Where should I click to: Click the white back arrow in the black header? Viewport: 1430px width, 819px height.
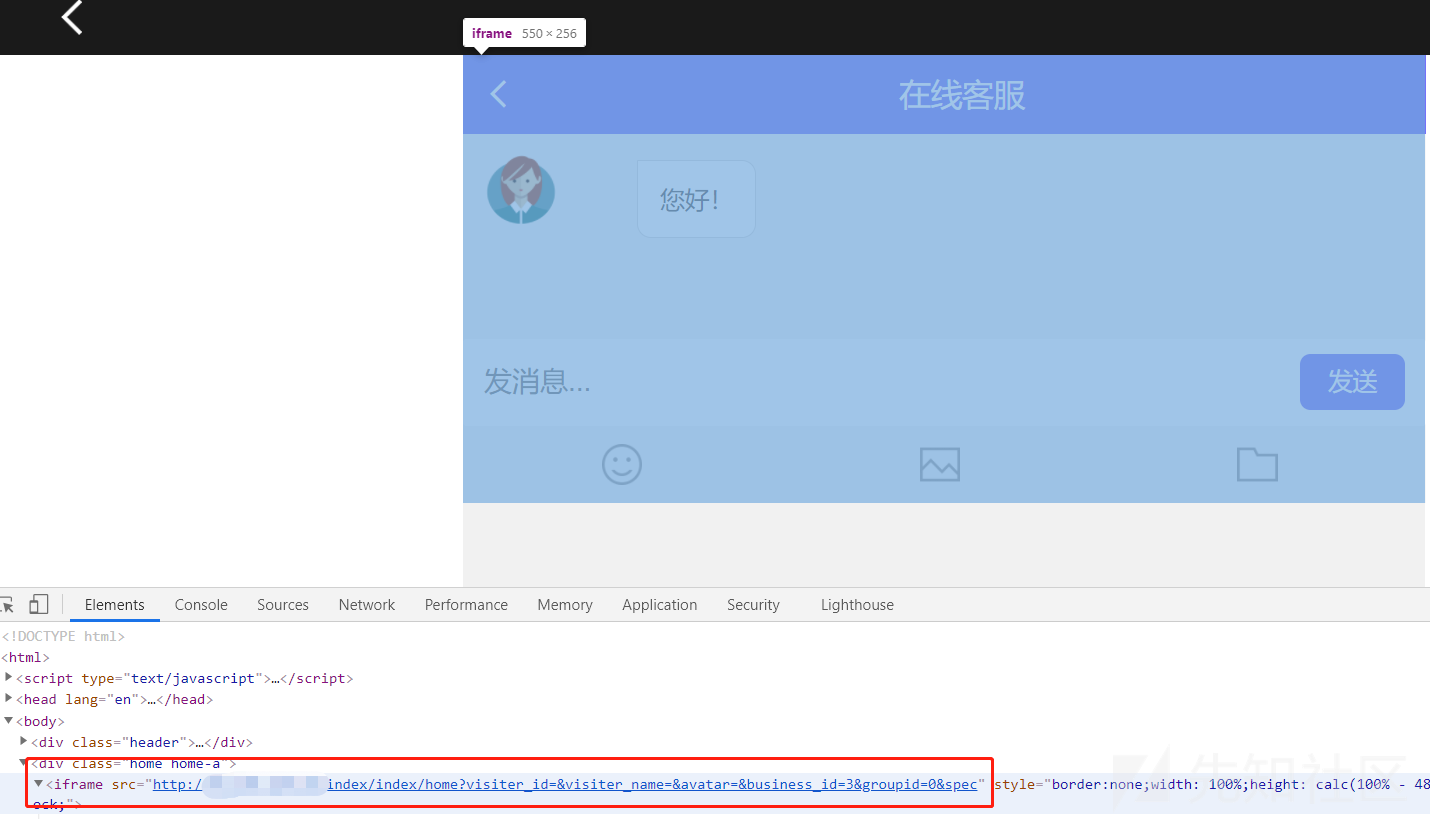pyautogui.click(x=72, y=16)
